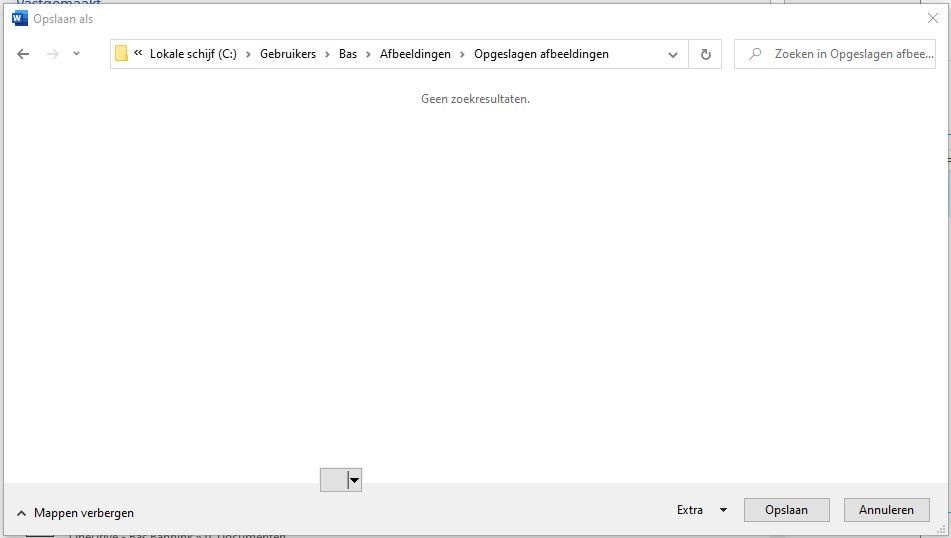
Task: Click the Zoeken in Opgeslagen afbeeldingen search field
Action: point(835,54)
